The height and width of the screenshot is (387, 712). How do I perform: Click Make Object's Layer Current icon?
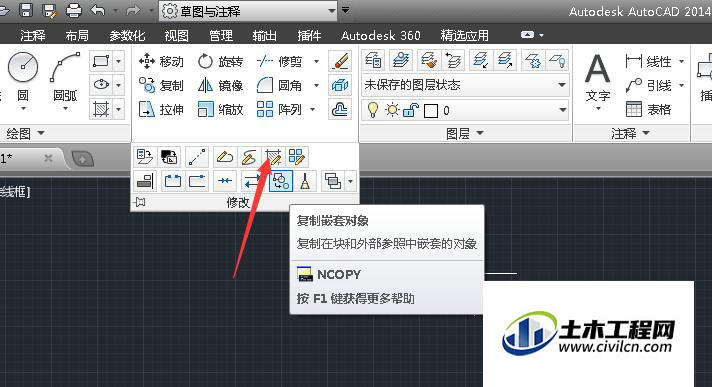[x=401, y=60]
